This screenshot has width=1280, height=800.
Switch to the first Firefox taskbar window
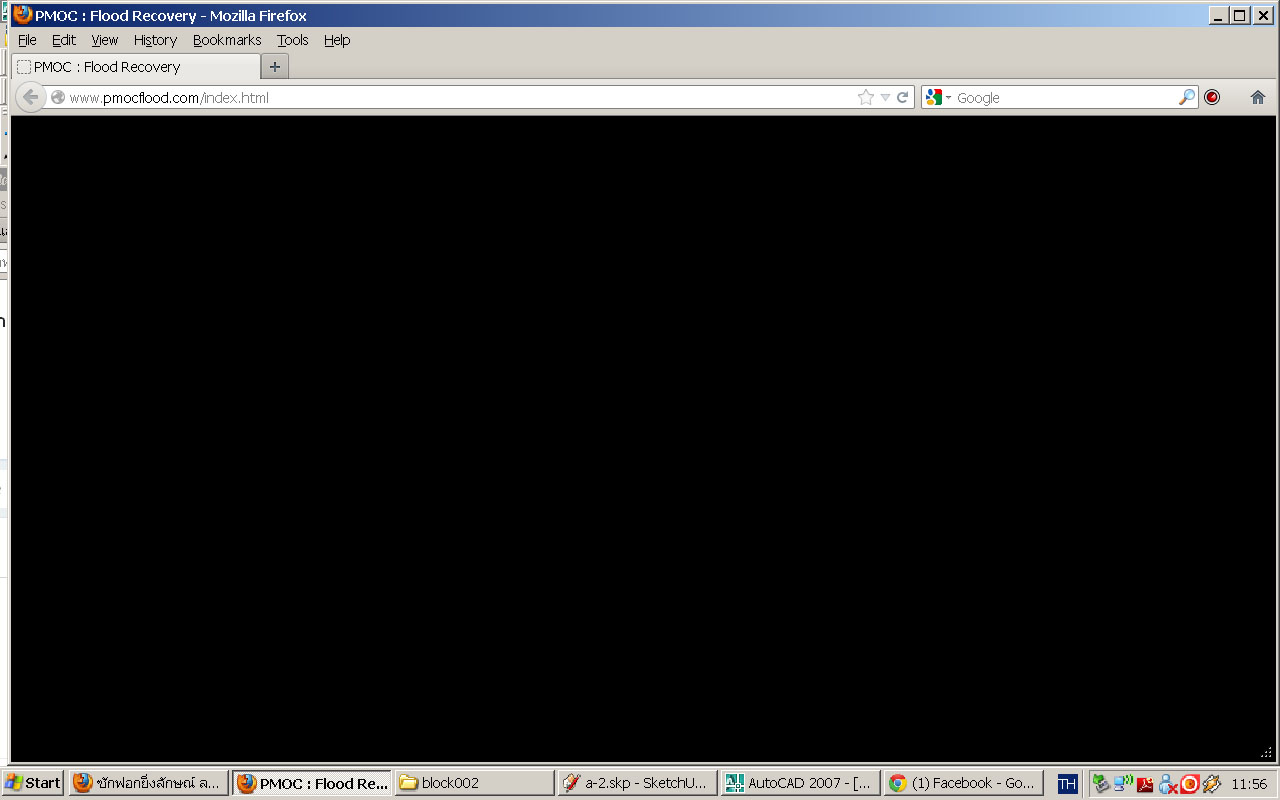(x=148, y=783)
